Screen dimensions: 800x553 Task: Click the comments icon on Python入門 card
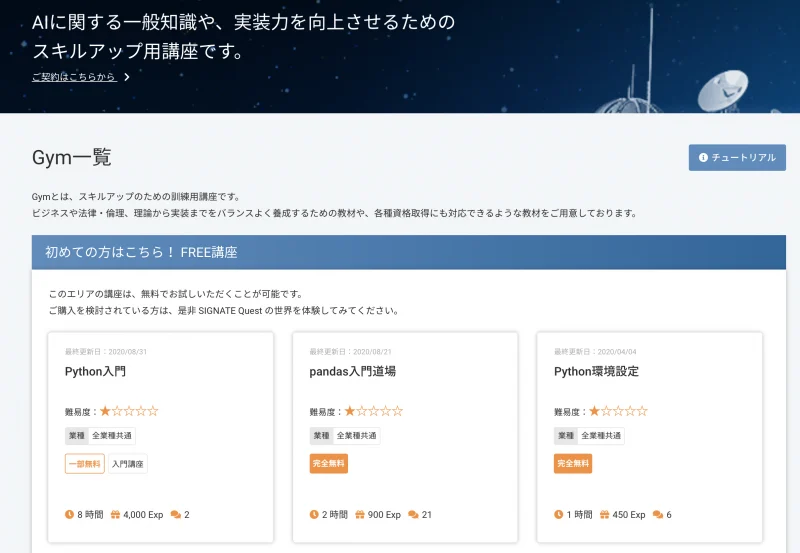(x=176, y=515)
